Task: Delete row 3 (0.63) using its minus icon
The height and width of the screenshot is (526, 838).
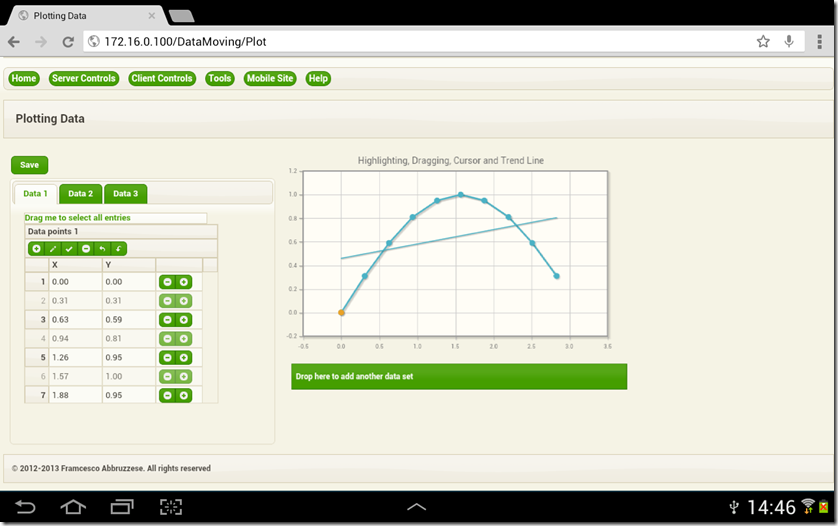Action: 167,320
